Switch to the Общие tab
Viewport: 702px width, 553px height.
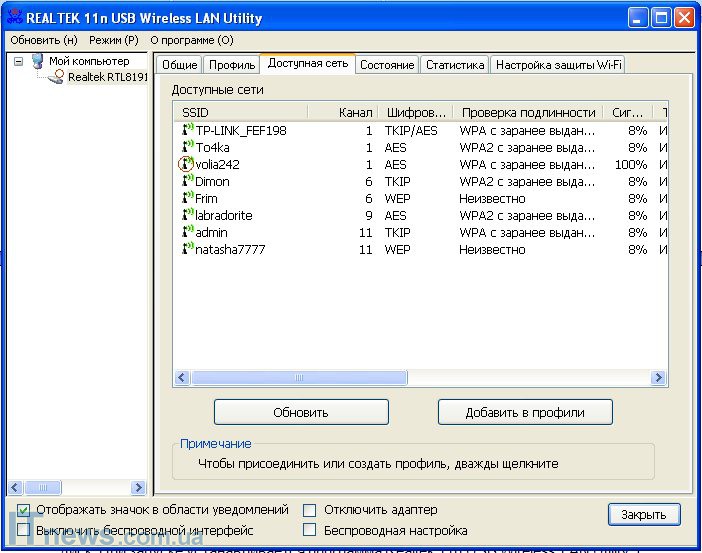[x=180, y=65]
